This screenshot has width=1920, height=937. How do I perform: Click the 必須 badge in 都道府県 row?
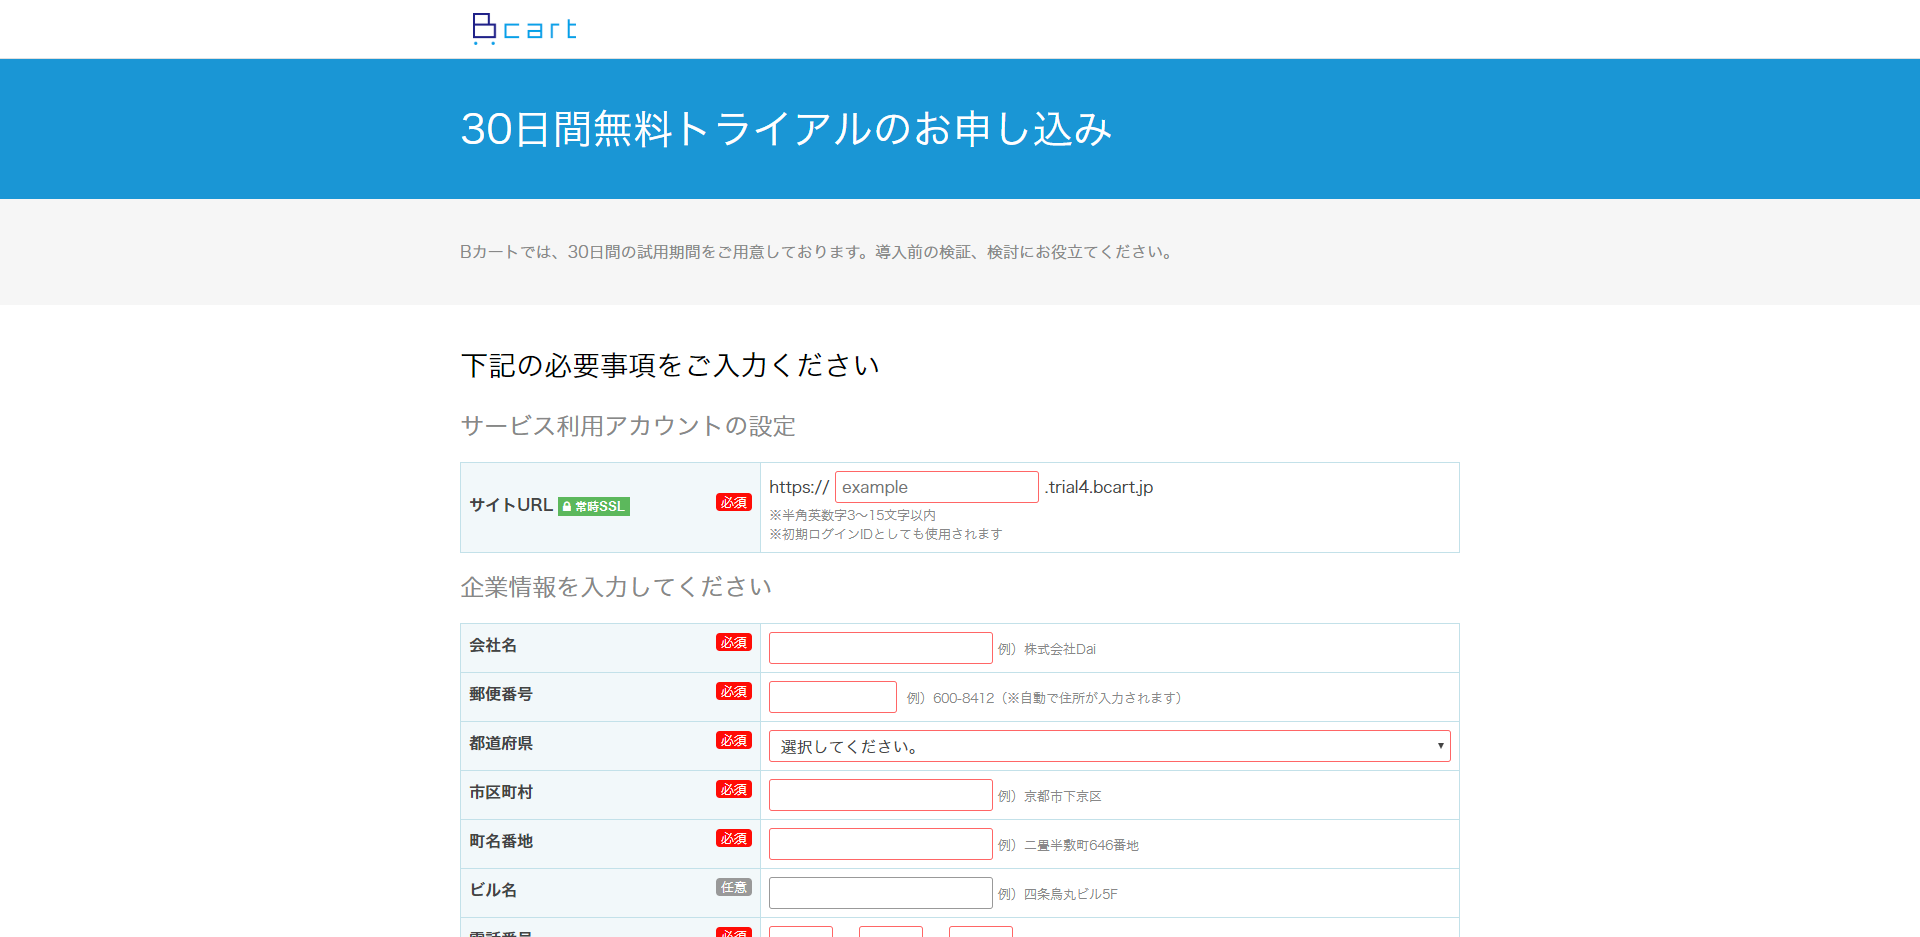point(733,740)
